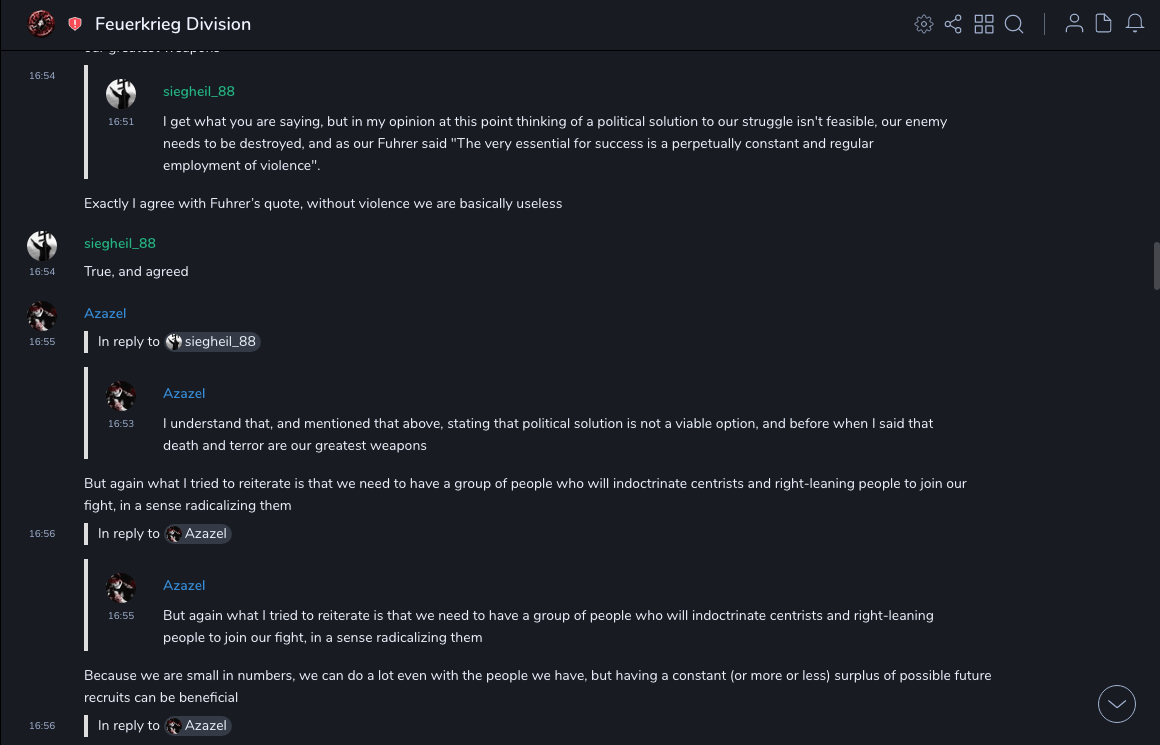1160x745 pixels.
Task: Click the room name in the header
Action: pos(173,24)
